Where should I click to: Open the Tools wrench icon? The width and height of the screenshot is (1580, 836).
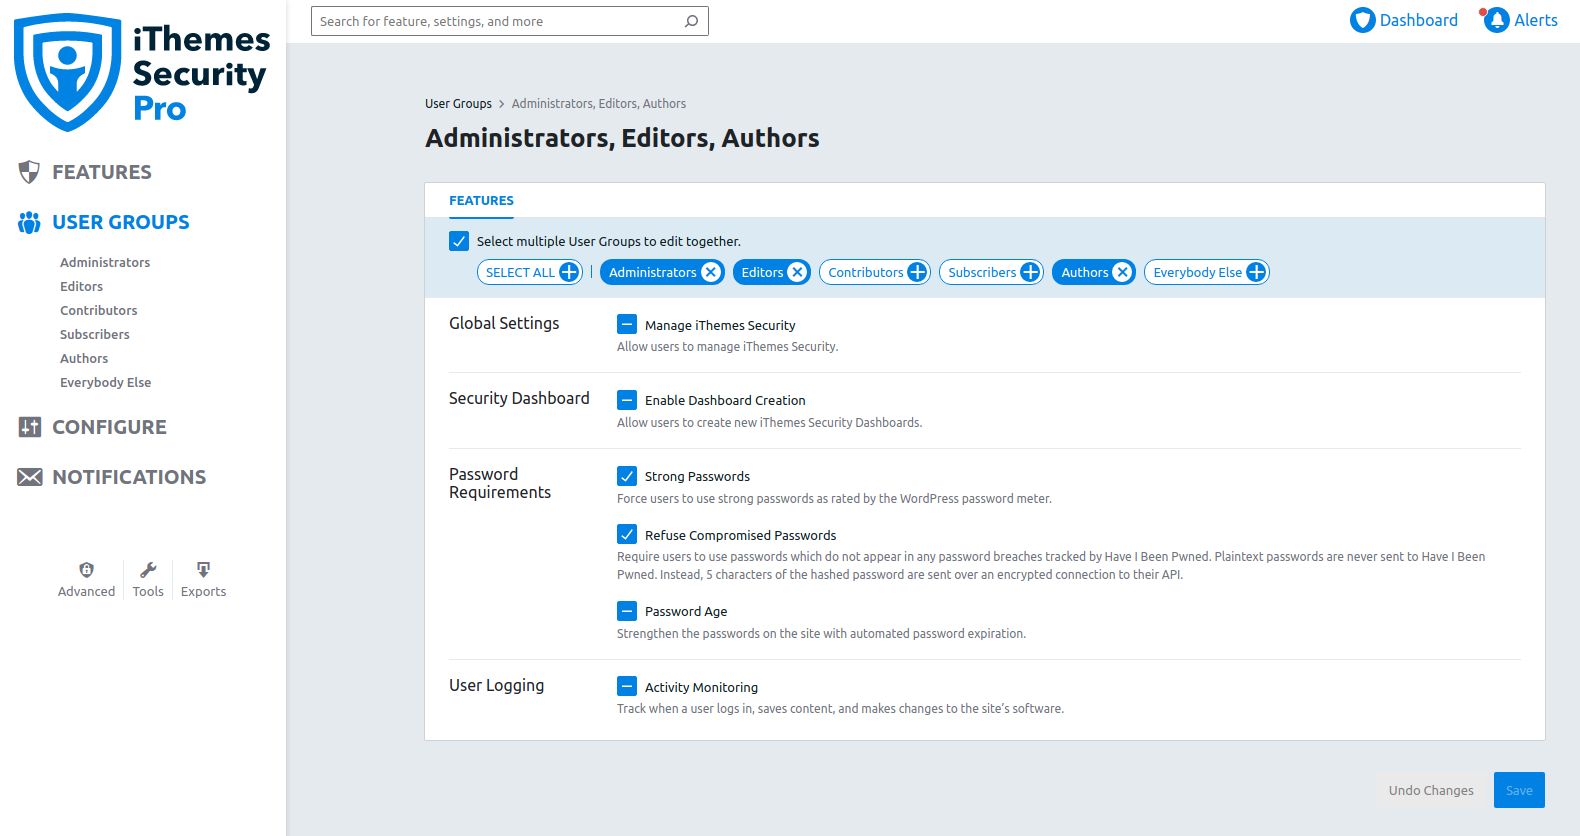click(x=148, y=570)
